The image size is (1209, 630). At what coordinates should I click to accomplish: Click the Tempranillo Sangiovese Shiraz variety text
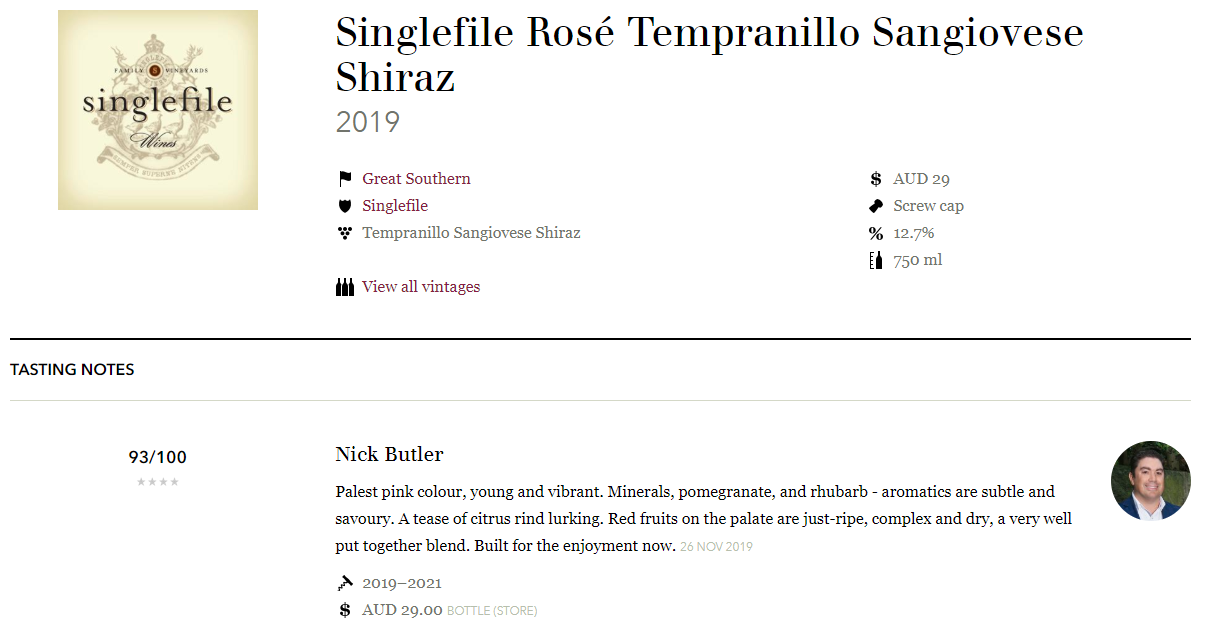tap(471, 233)
